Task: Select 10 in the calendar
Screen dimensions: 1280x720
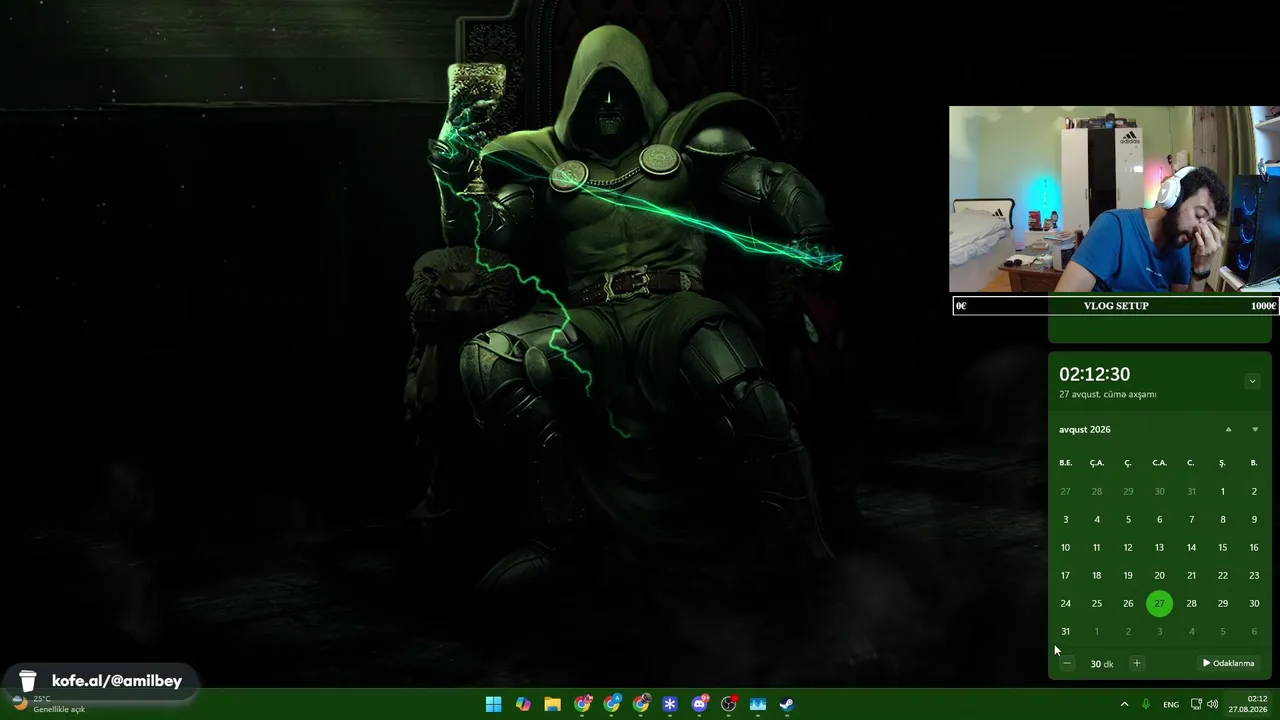Action: [x=1065, y=547]
